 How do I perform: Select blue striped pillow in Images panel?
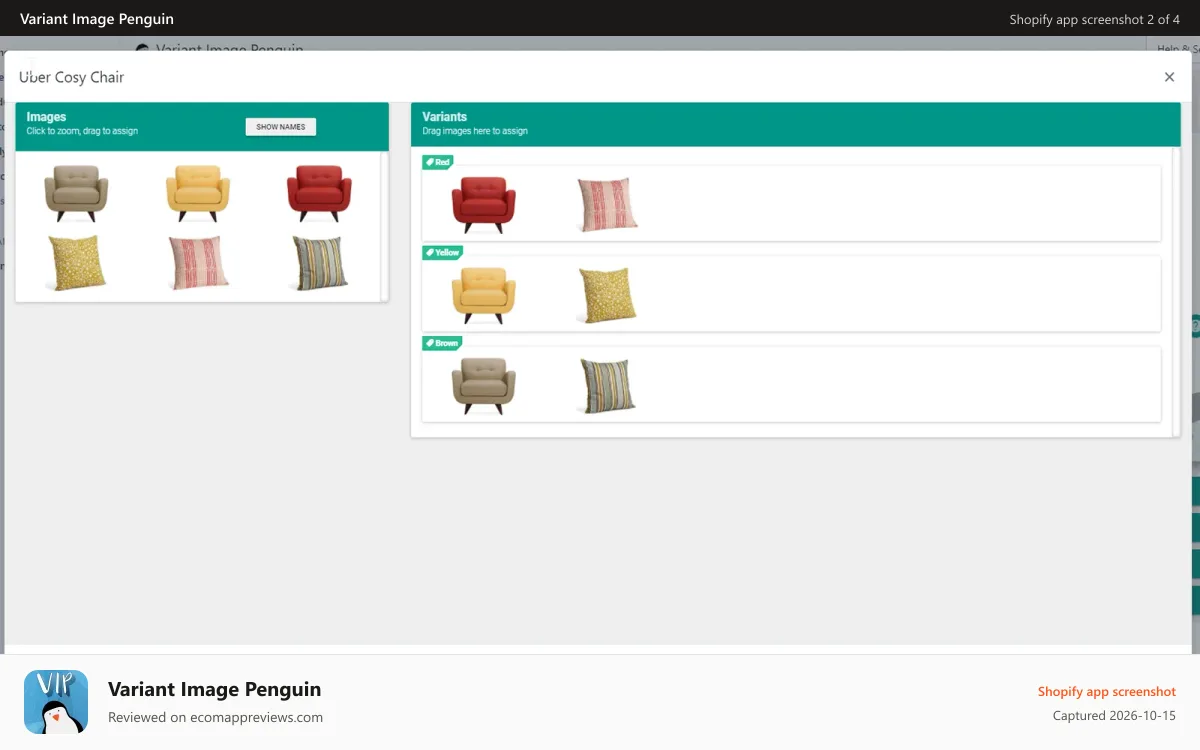[319, 263]
